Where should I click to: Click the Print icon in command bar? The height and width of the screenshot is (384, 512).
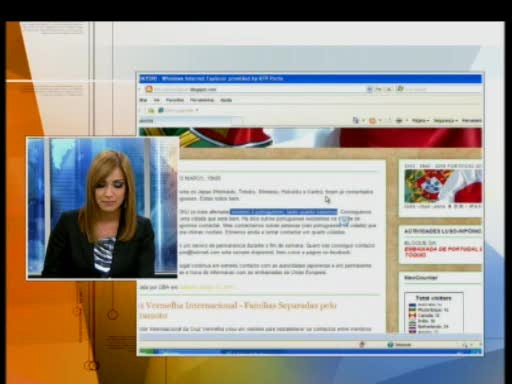[399, 120]
